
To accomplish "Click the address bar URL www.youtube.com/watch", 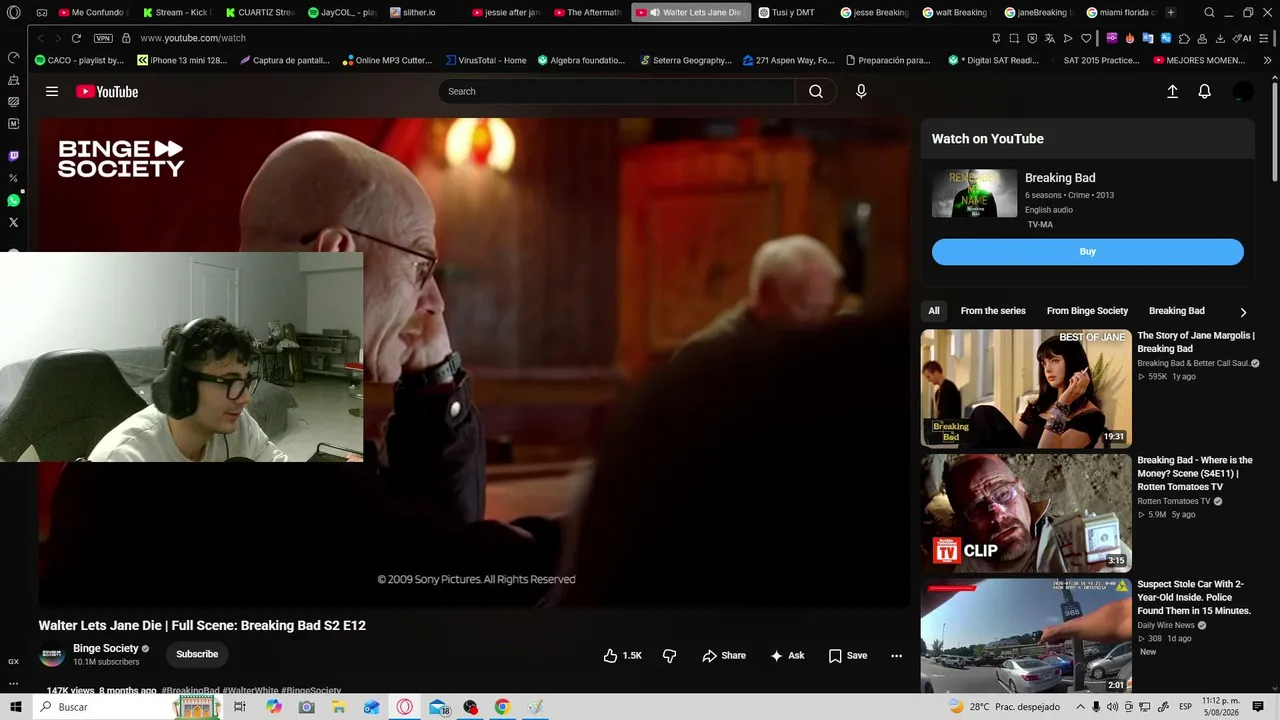I will tap(193, 38).
